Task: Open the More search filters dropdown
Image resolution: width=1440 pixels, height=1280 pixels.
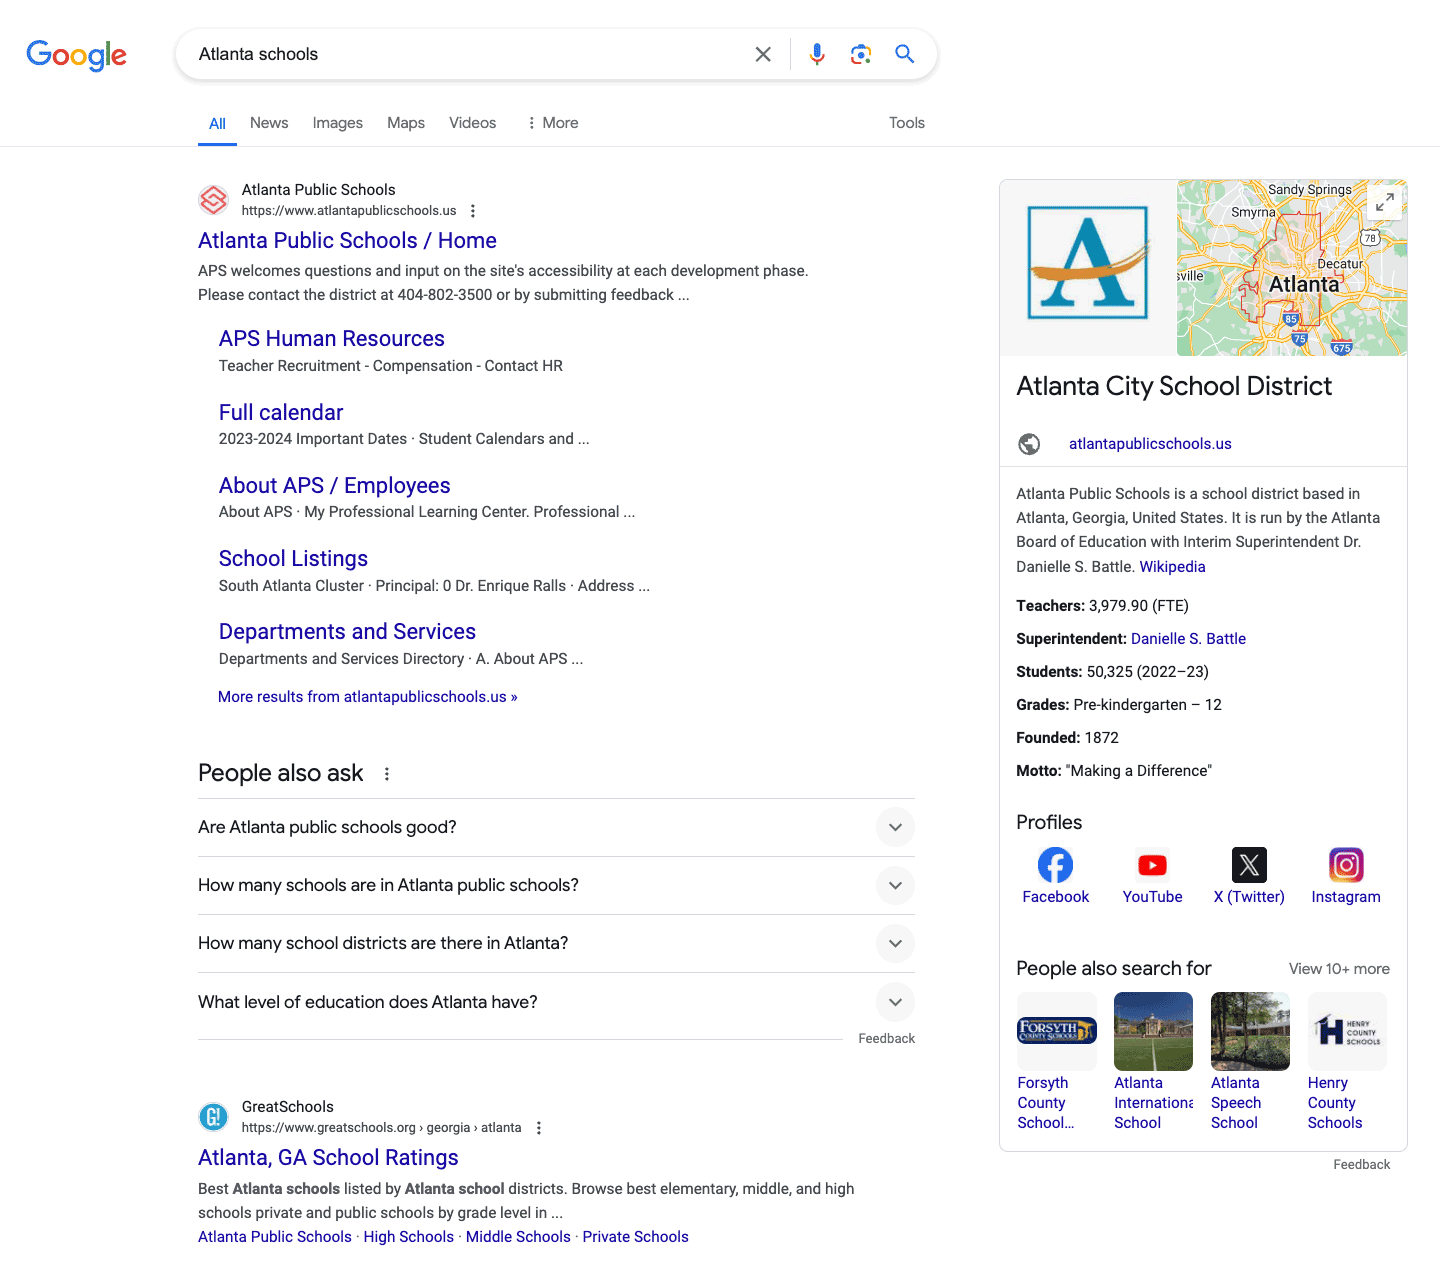Action: (552, 123)
